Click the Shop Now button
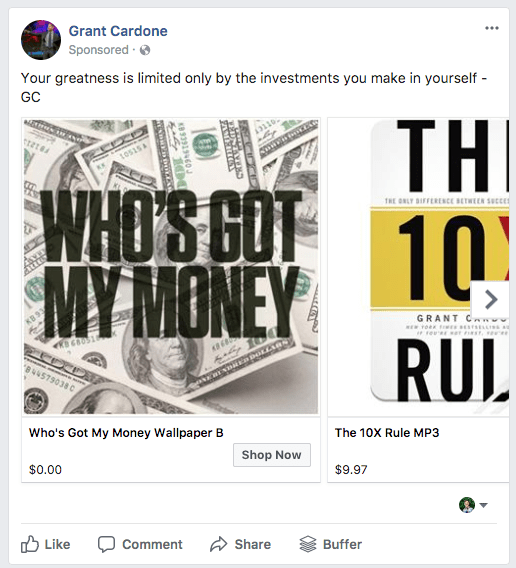Screen dimensions: 516x568 (x=272, y=455)
